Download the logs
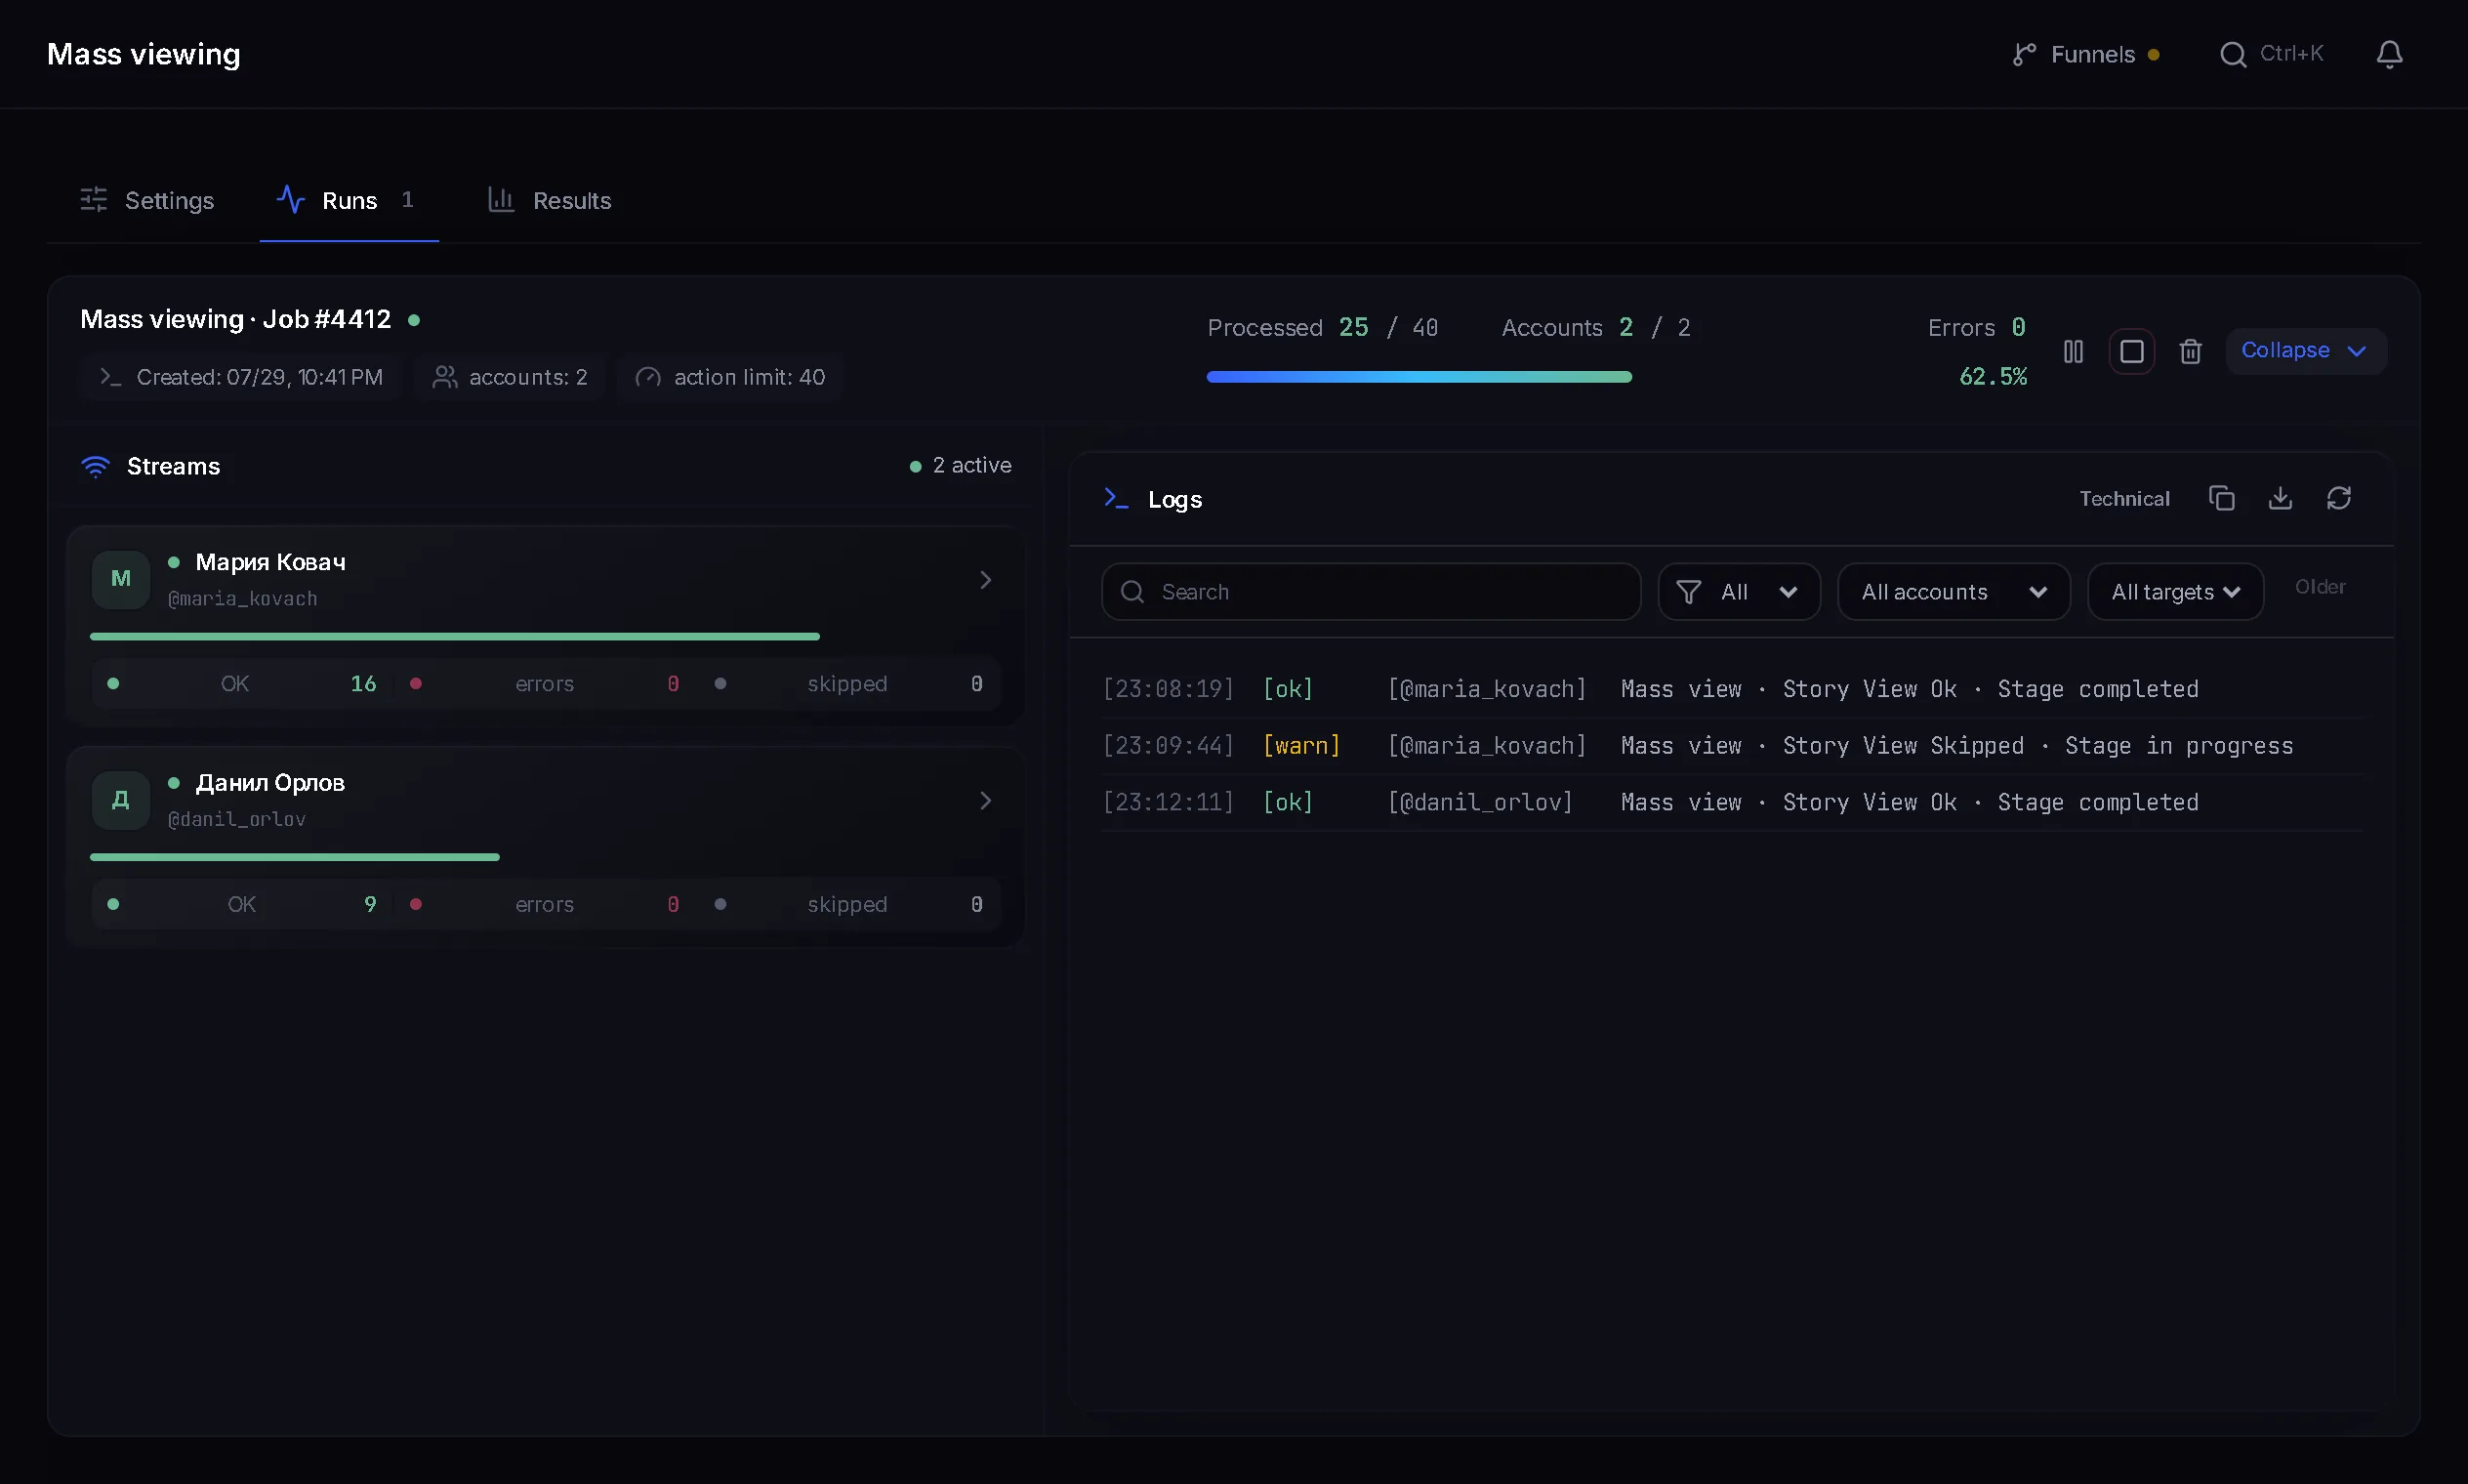The image size is (2468, 1484). 2280,498
